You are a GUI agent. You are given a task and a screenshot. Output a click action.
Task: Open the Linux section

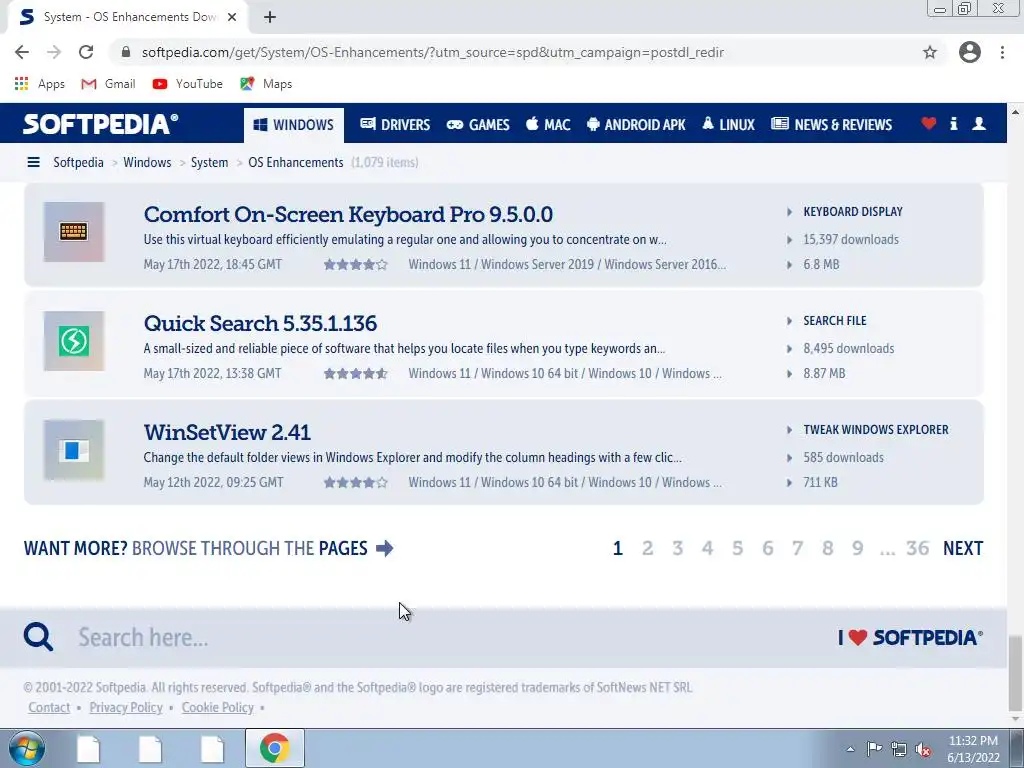pos(728,125)
